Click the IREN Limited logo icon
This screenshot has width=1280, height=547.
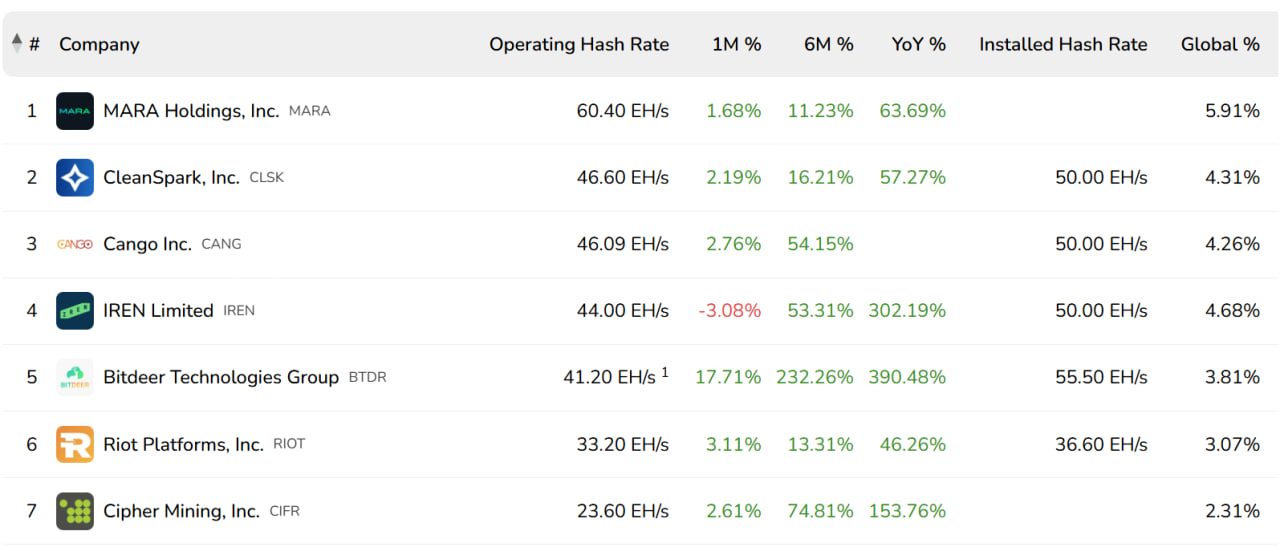tap(75, 311)
